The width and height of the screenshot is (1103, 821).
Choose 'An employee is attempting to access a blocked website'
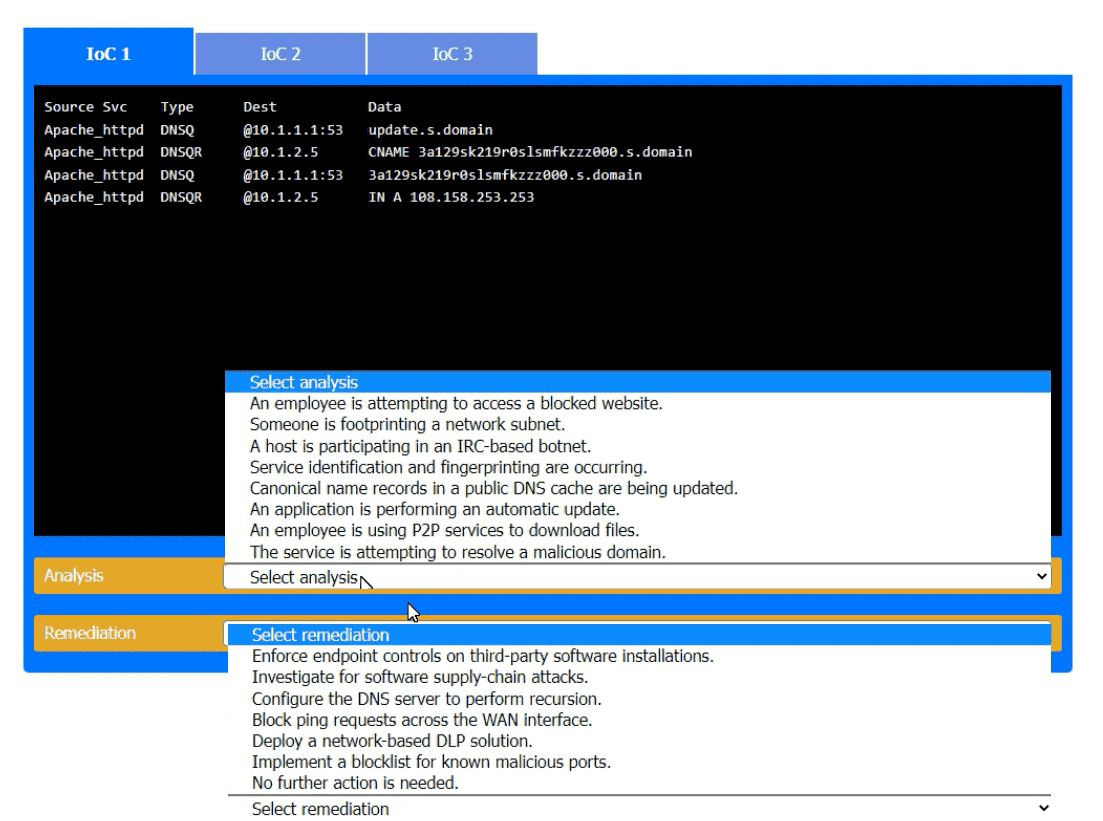[456, 403]
